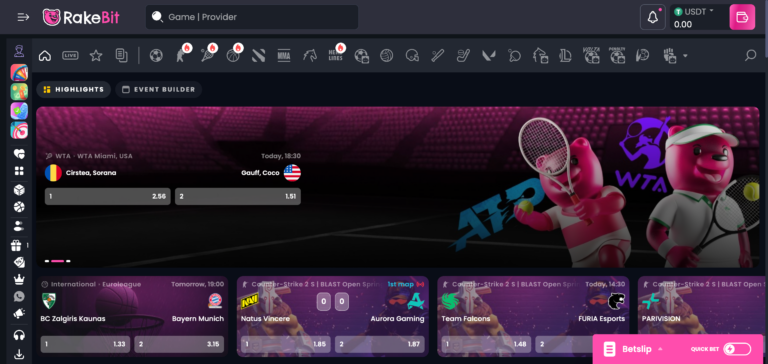Select the table tennis paddle icon

click(514, 56)
